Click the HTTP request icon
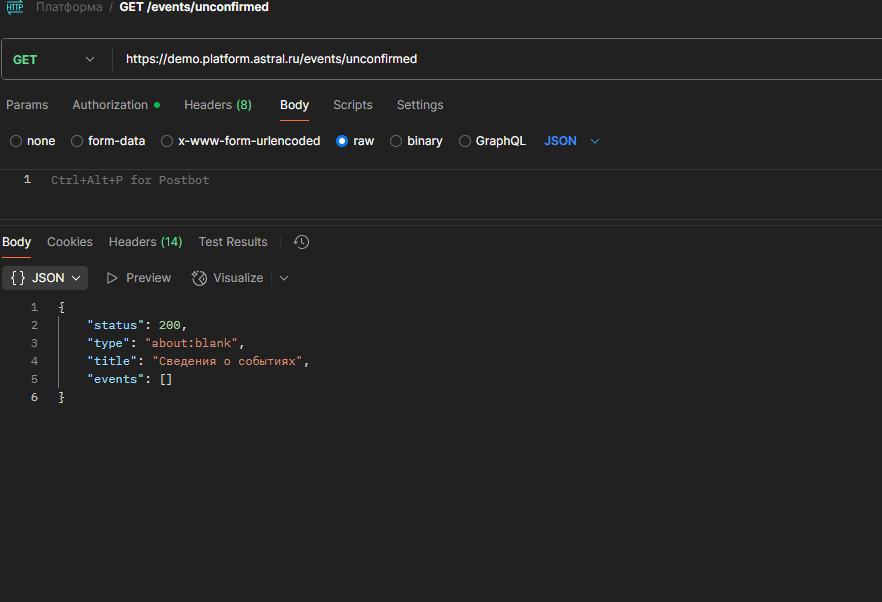This screenshot has width=882, height=602. tap(15, 7)
